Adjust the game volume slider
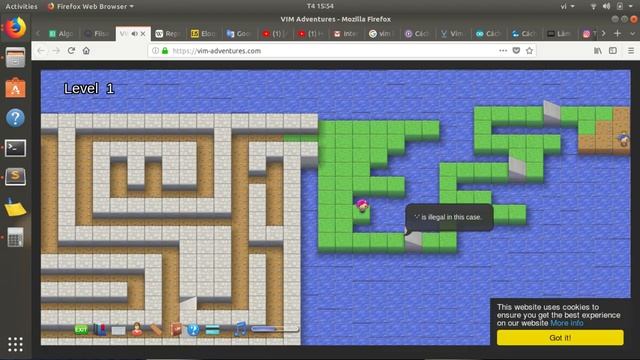Screen dimensions: 640x360 pos(274,329)
